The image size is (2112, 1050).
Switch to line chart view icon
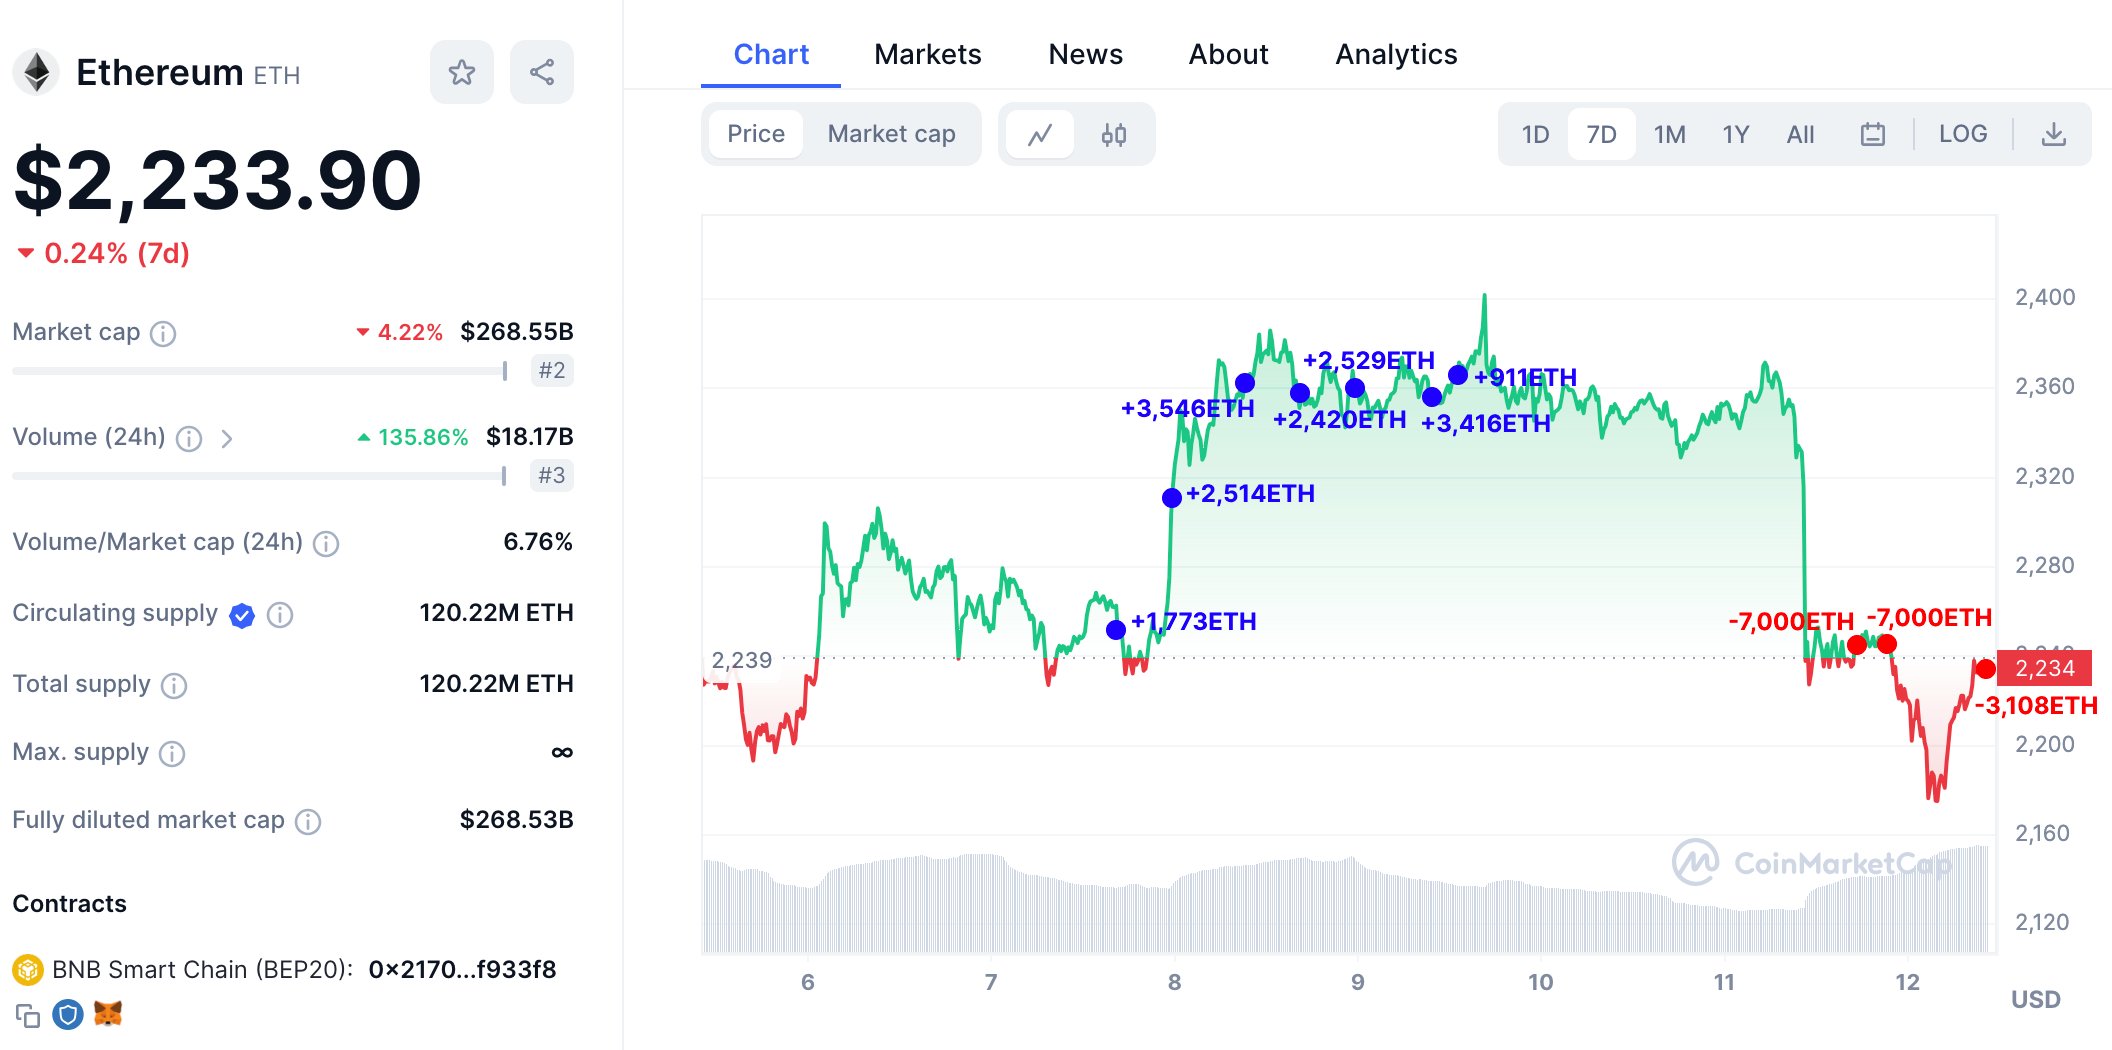coord(1040,134)
